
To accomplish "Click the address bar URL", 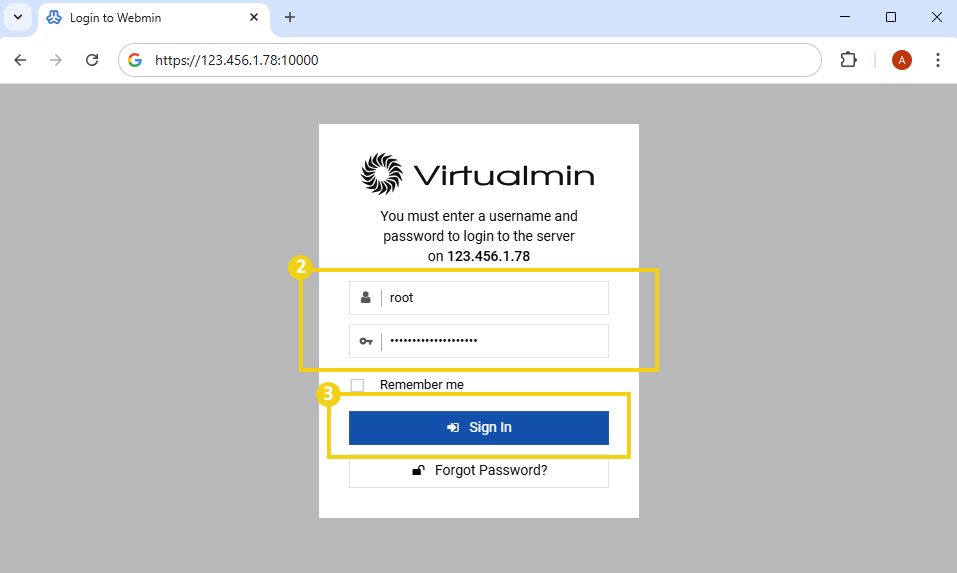I will (236, 60).
